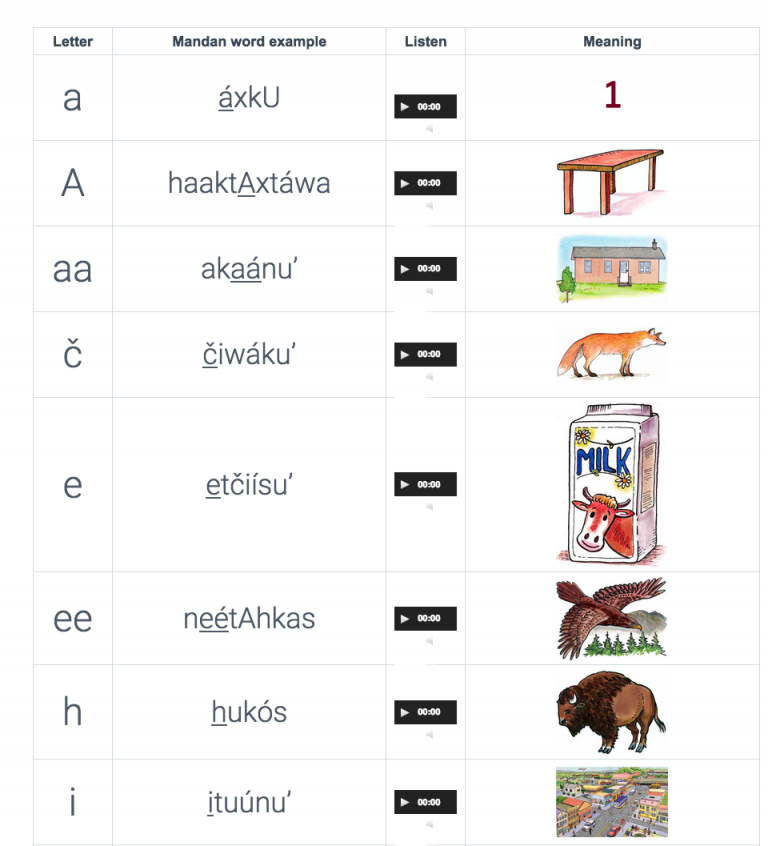This screenshot has width=768, height=846.
Task: Click the town scene image for "ituúnu'"
Action: [x=612, y=801]
